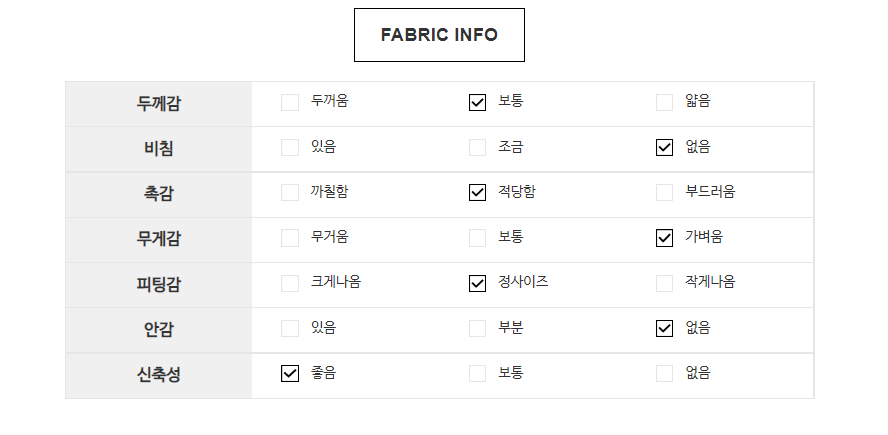Uncheck the 가벼움 weight checkbox

pos(665,238)
